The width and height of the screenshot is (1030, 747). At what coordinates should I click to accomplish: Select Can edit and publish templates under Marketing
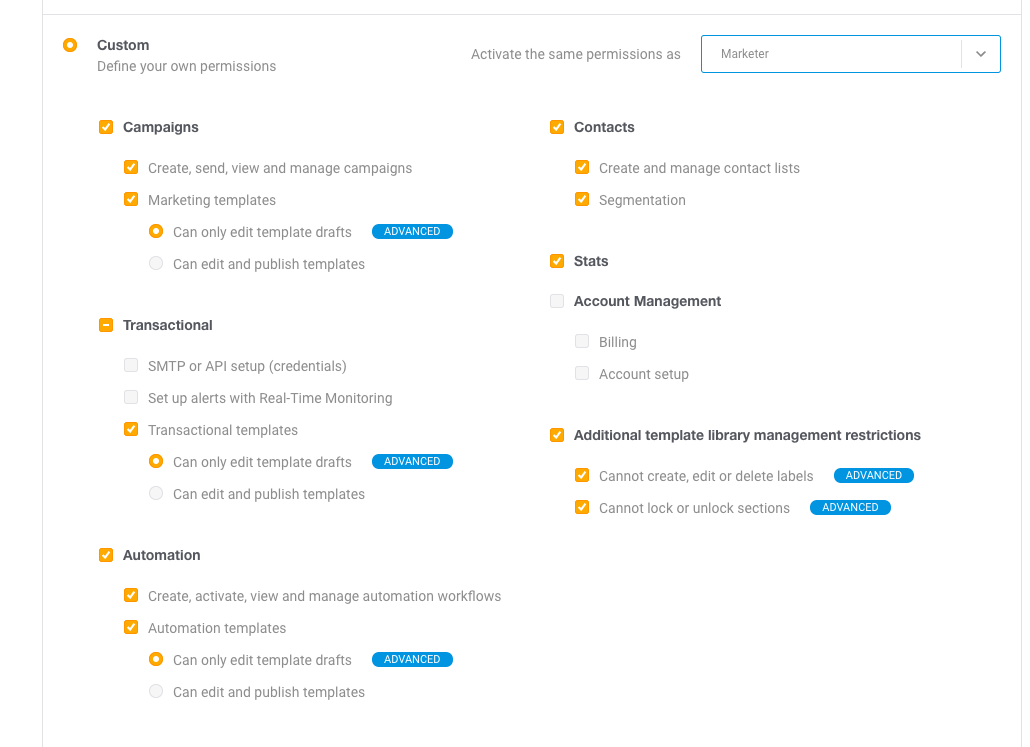[156, 264]
